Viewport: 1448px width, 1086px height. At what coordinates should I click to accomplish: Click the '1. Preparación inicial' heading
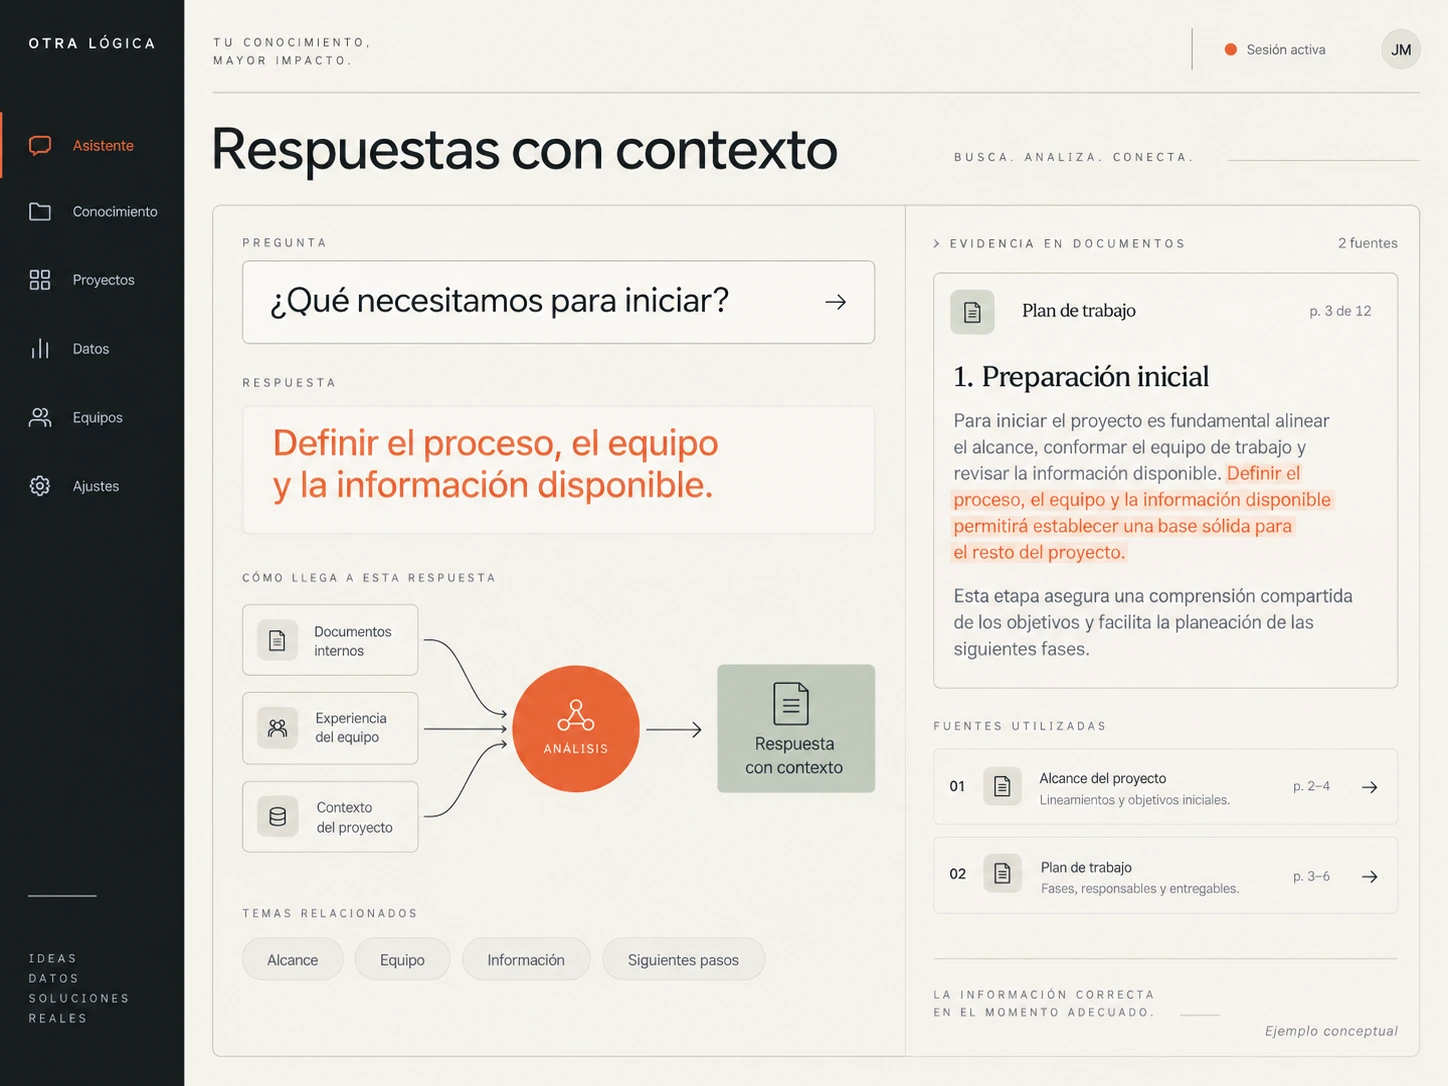point(1081,377)
